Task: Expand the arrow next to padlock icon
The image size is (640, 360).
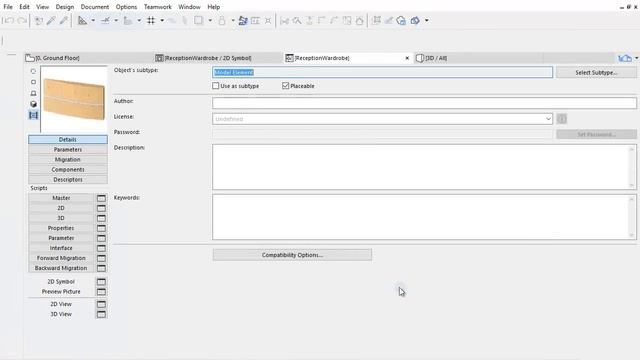Action: pos(233,20)
